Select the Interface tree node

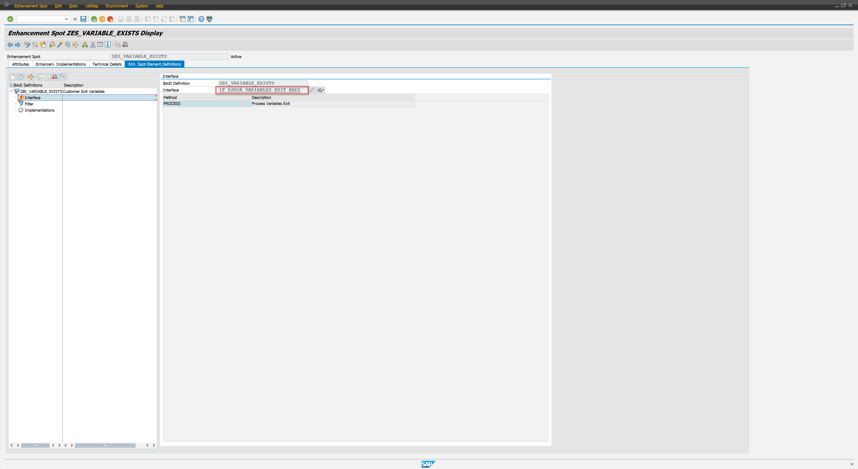click(x=32, y=97)
